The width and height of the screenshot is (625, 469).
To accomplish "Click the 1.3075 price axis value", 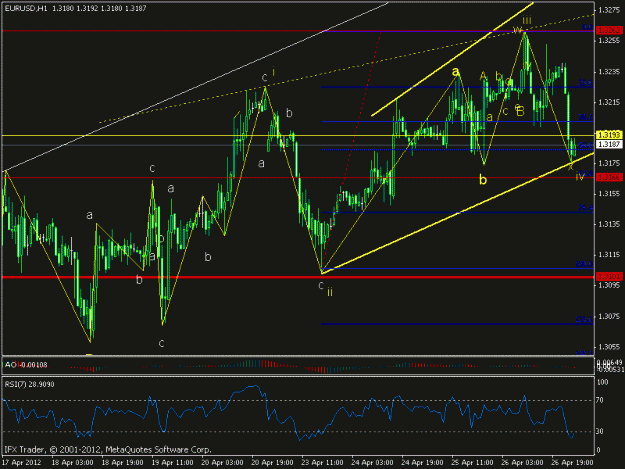I will tap(610, 316).
